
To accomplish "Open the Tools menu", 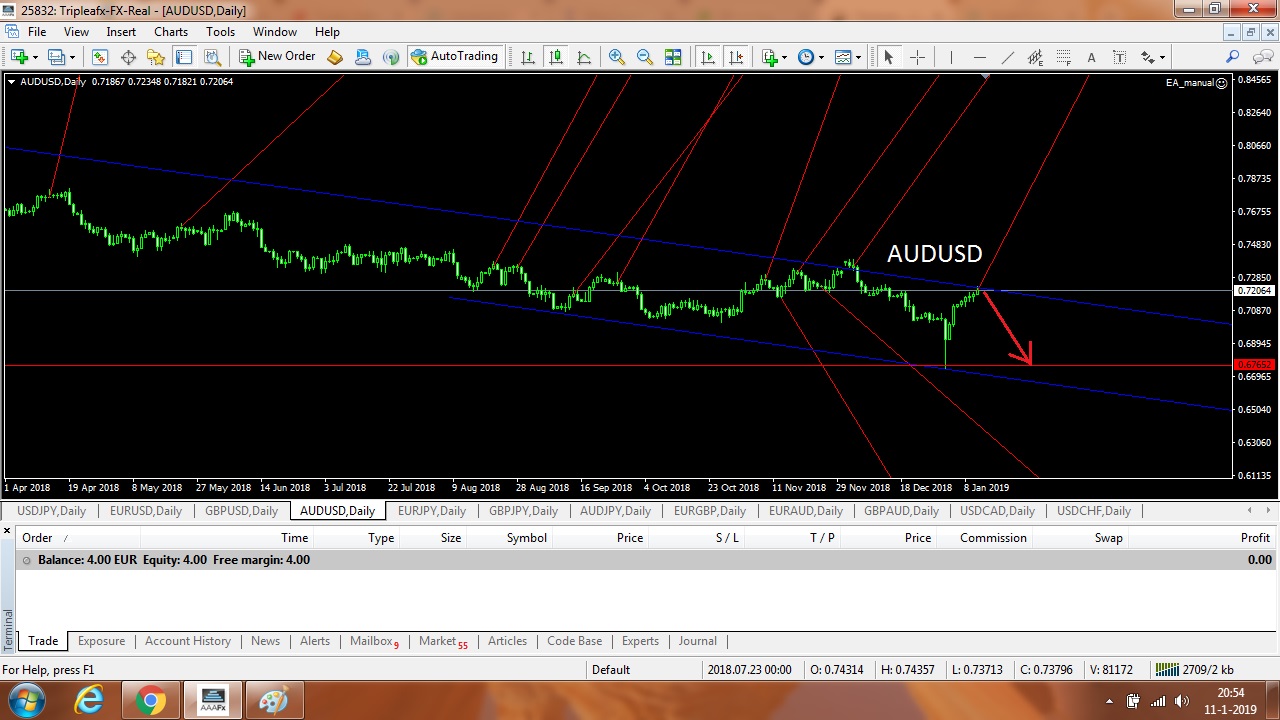I will coord(220,32).
